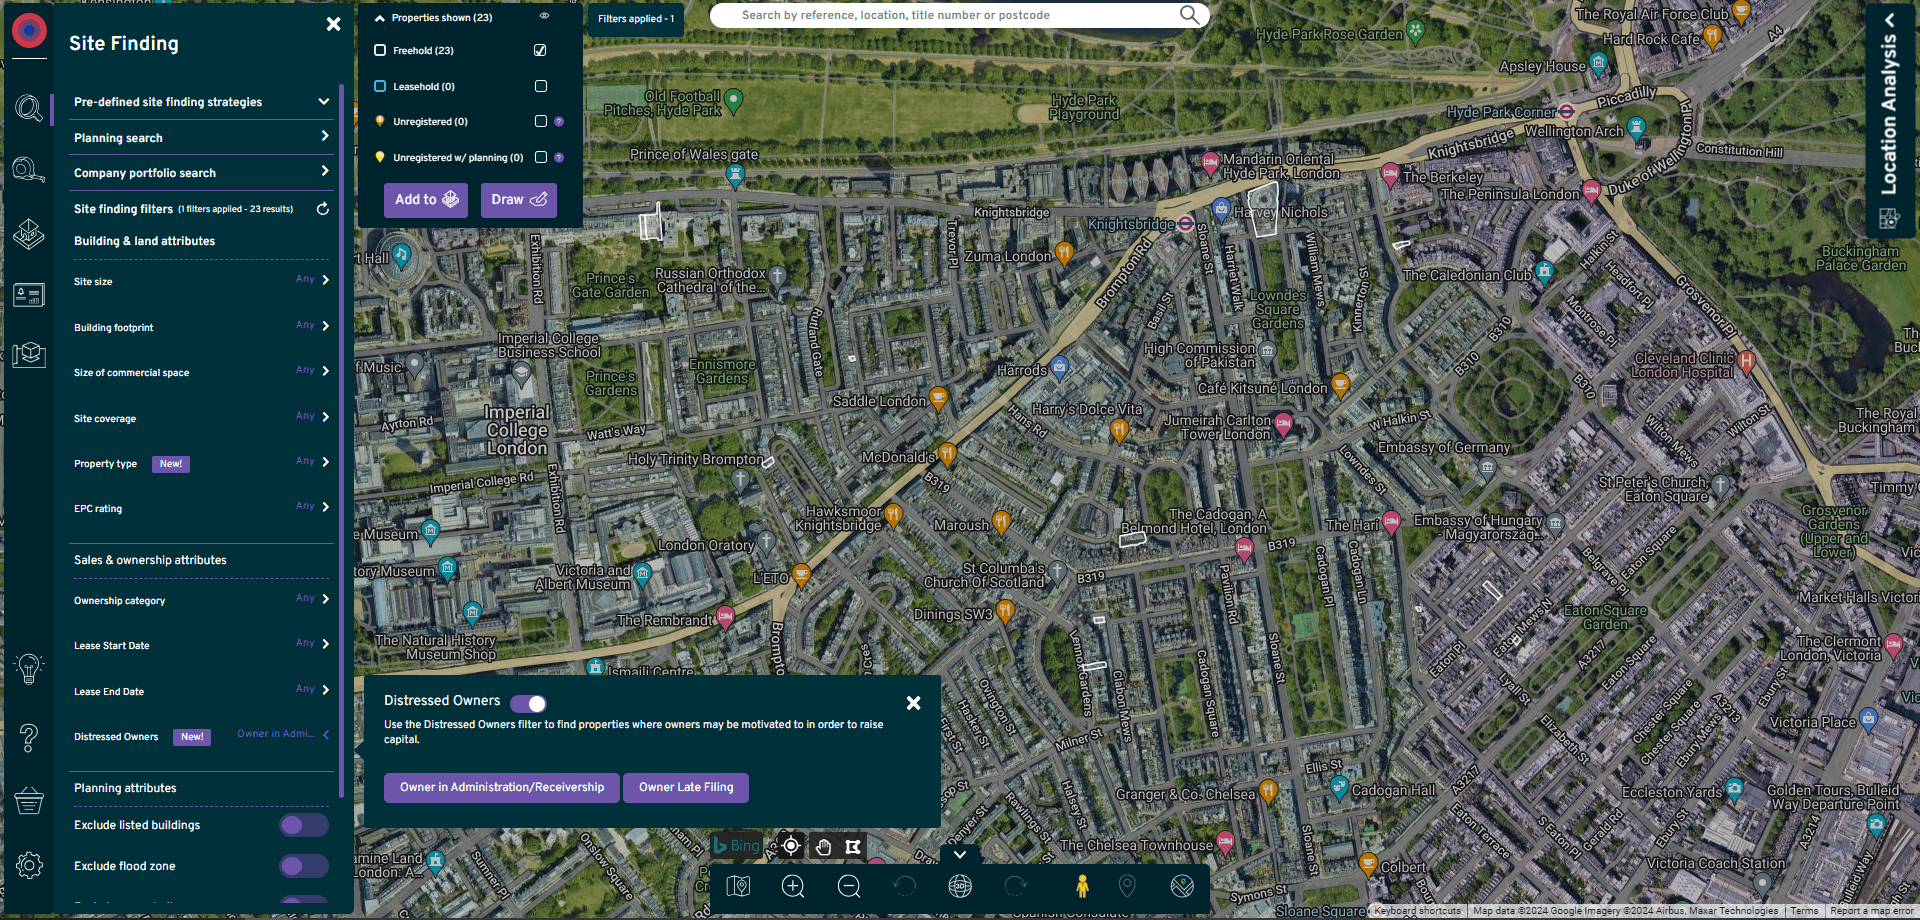The width and height of the screenshot is (1920, 920).
Task: Switch off the Distressed Owners toggle
Action: click(528, 703)
